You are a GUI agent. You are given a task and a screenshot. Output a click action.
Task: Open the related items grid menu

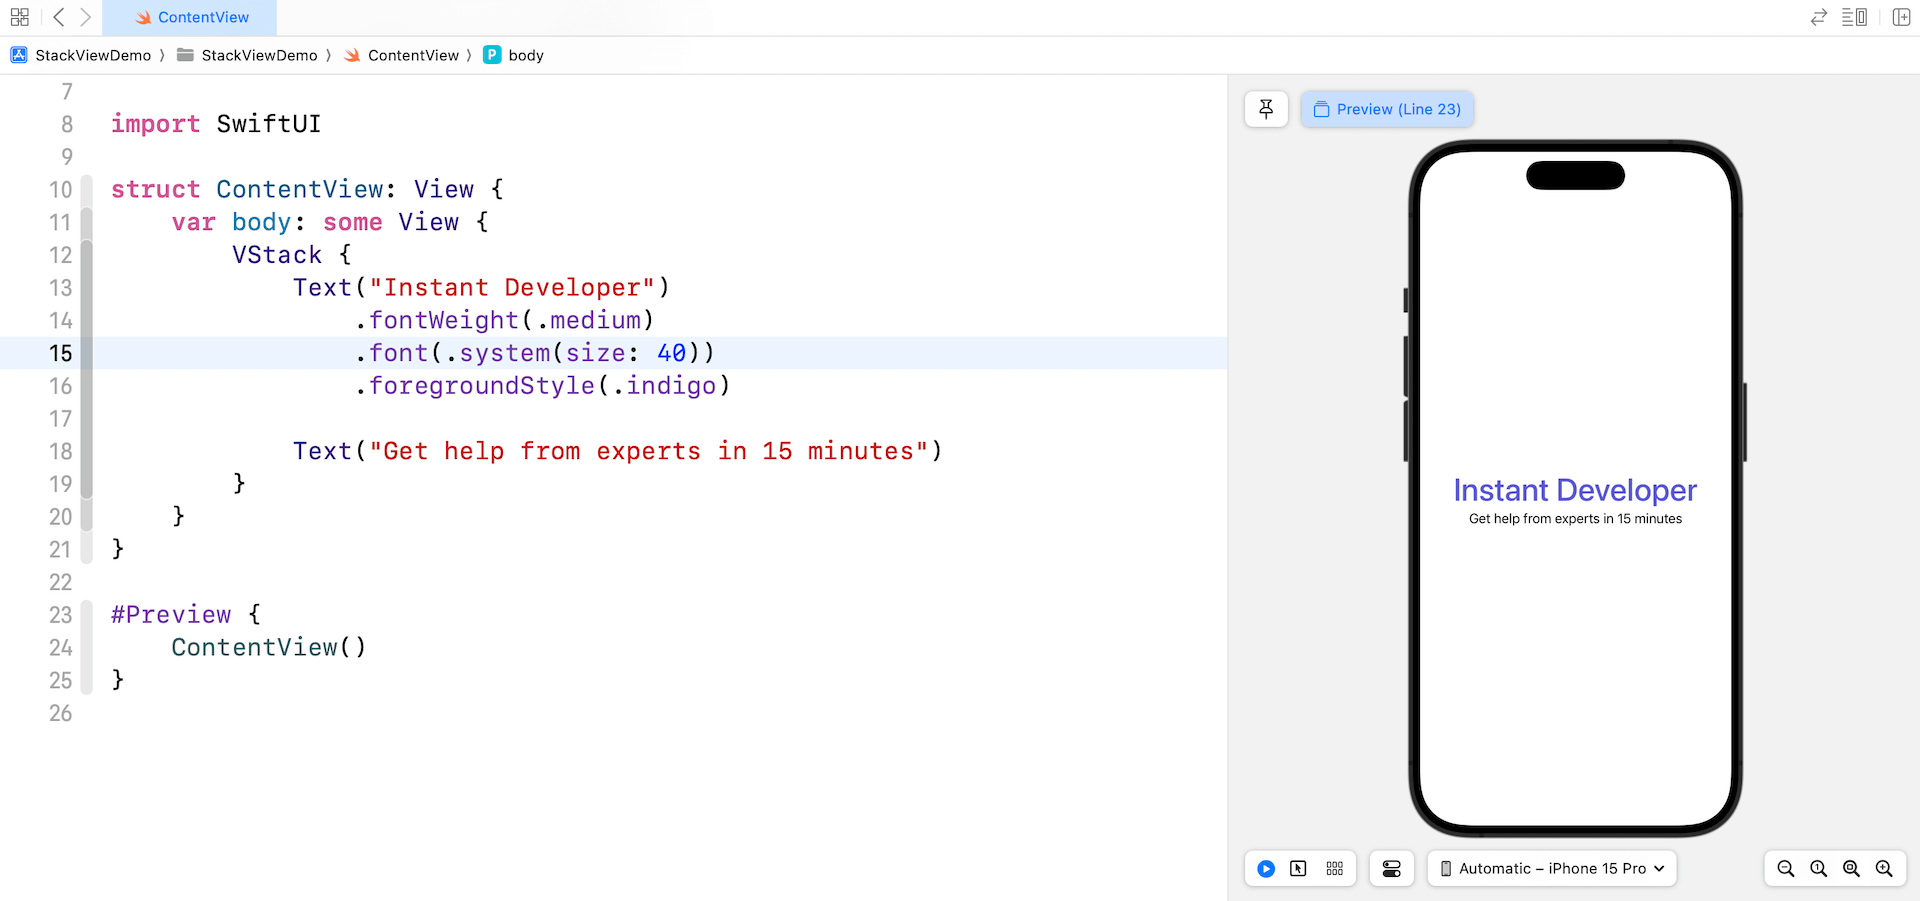pos(19,17)
